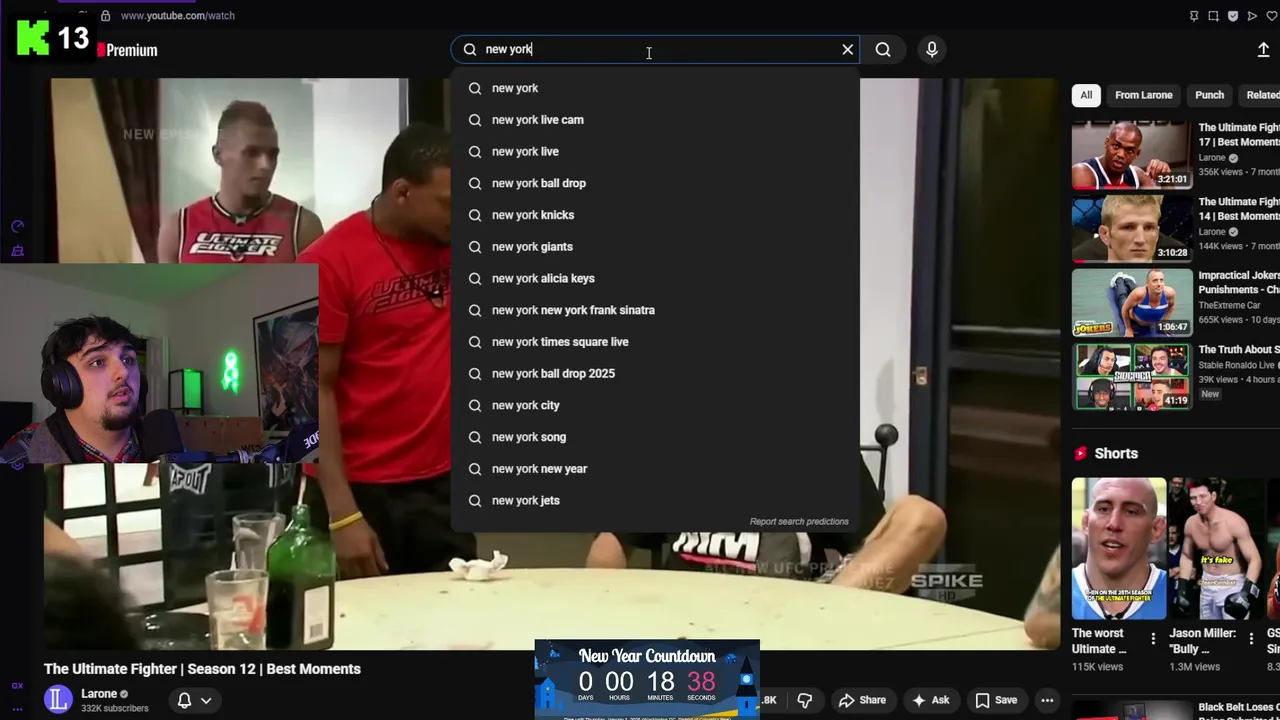Click the '332K subscribers' text

115,708
